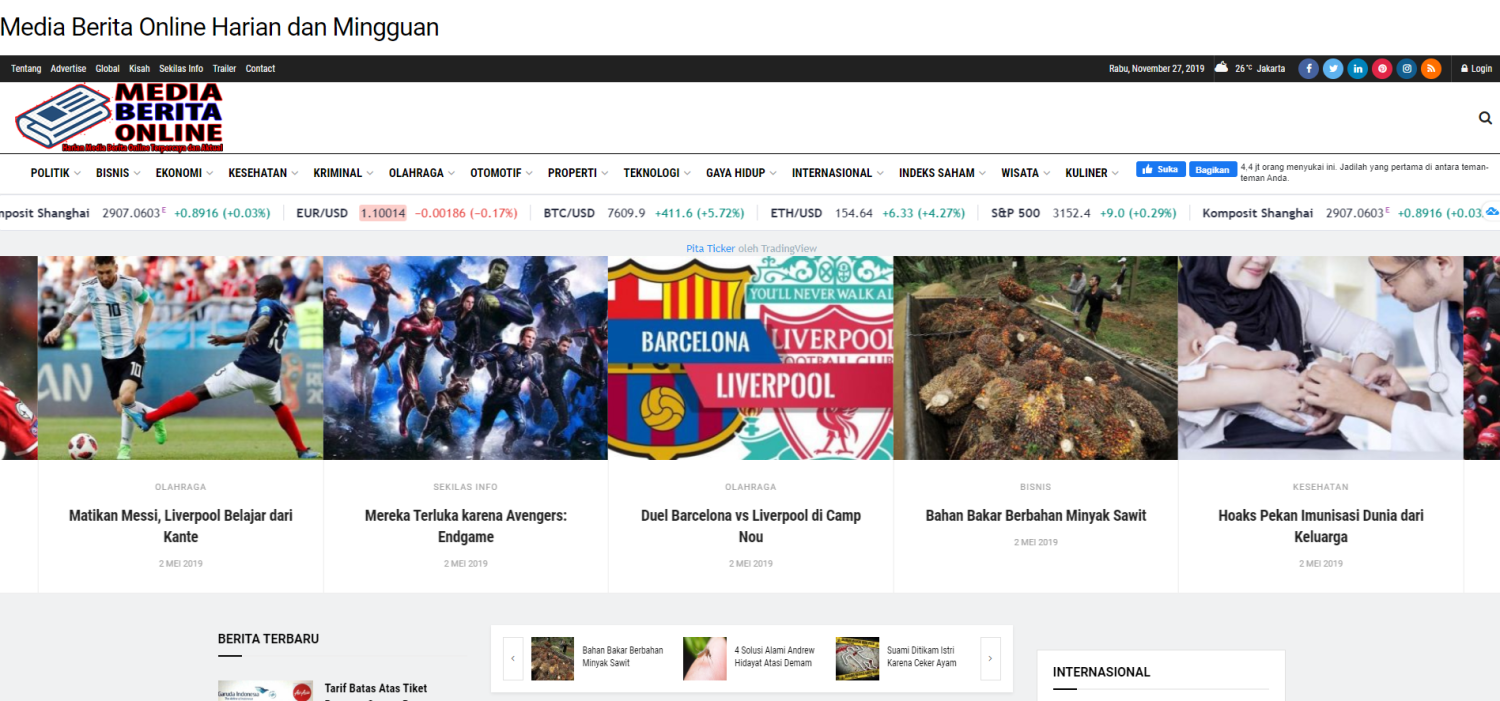Go to next item in small news carousel

point(990,659)
